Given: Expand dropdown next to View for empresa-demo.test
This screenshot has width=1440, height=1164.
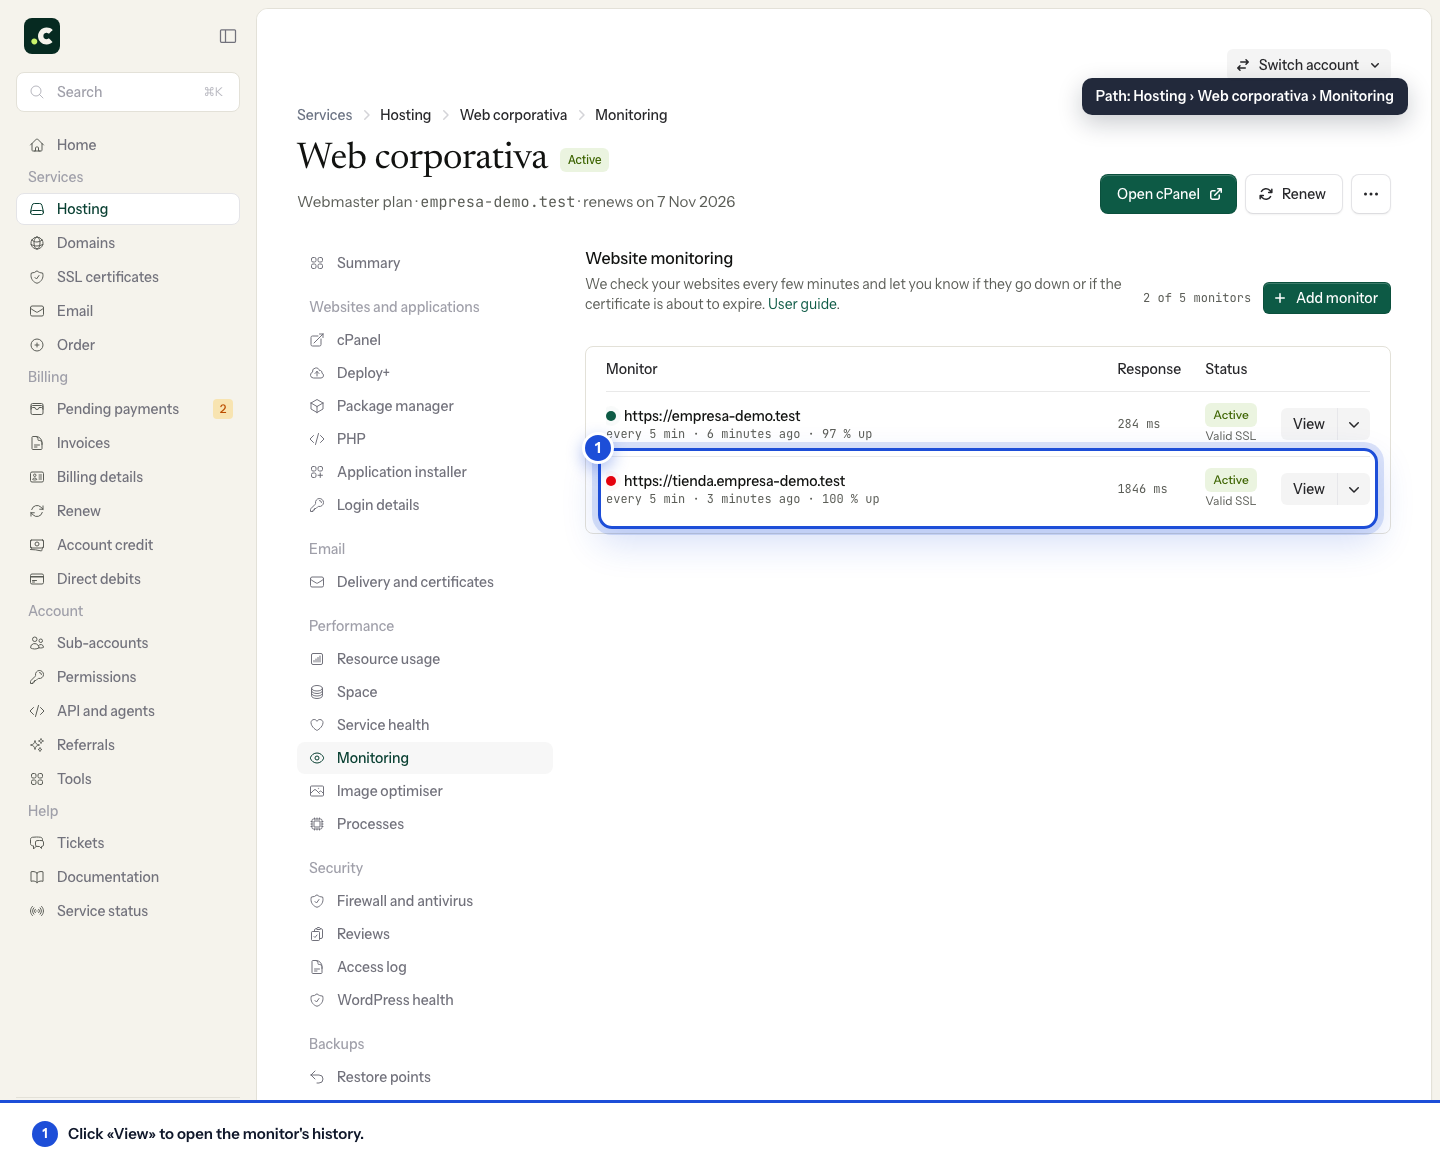Looking at the screenshot, I should point(1354,424).
